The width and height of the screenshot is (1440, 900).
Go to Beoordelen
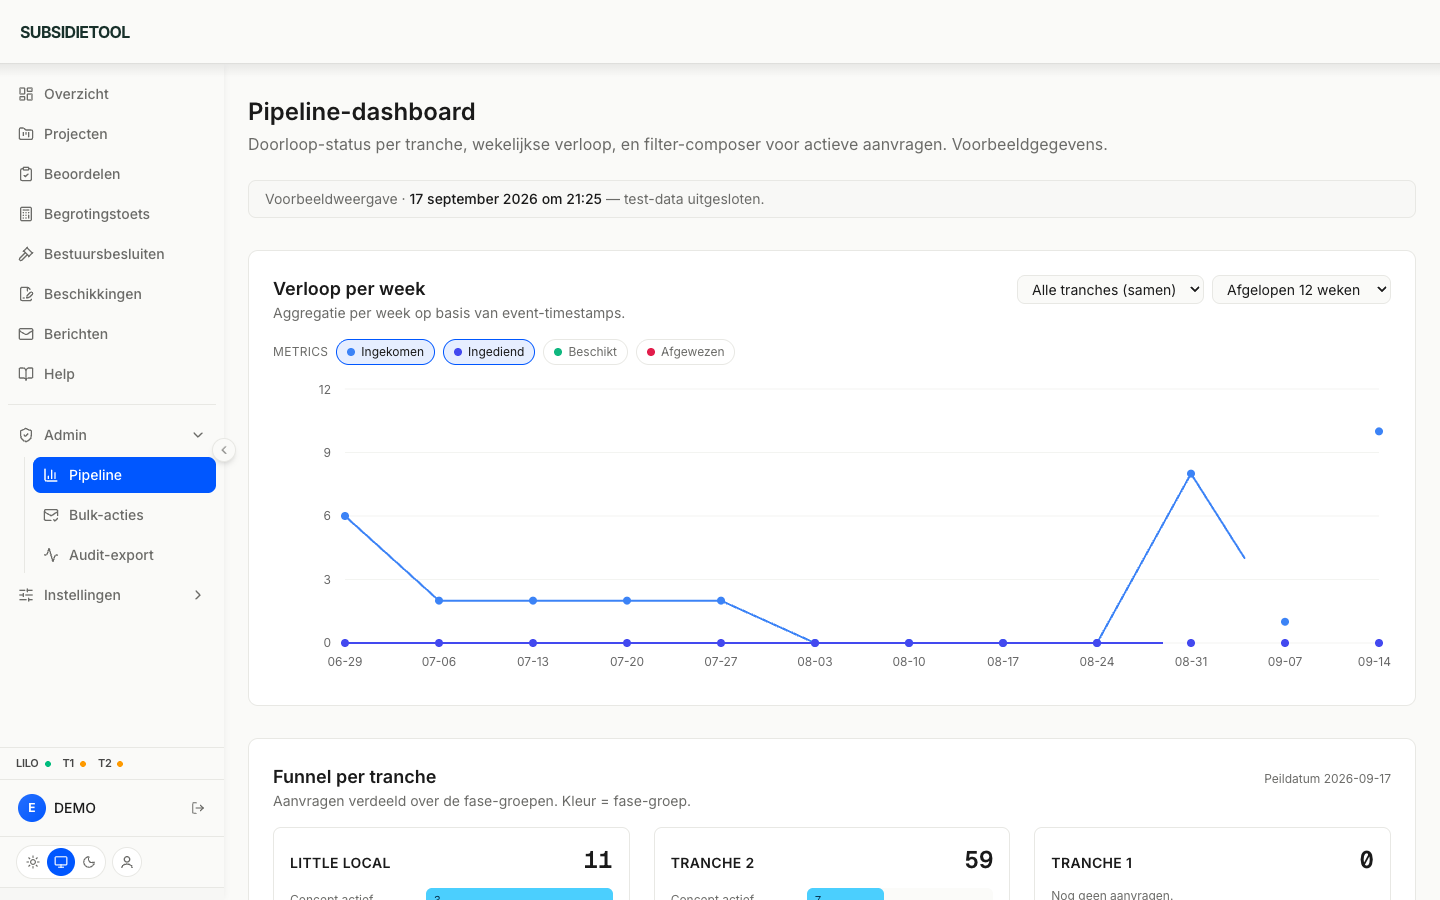pyautogui.click(x=112, y=174)
